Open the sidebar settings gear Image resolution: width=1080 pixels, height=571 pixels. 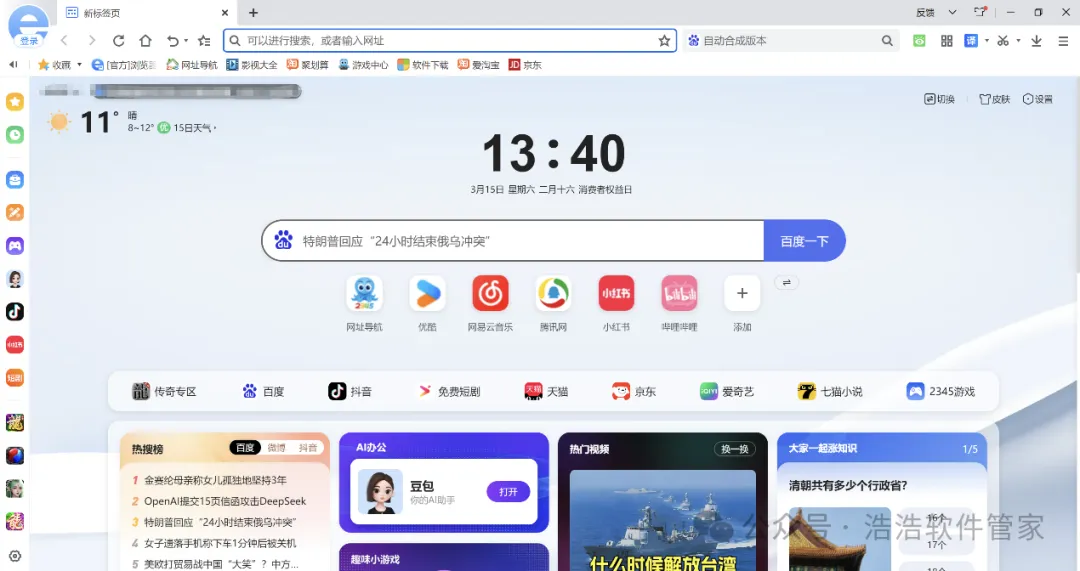tap(14, 555)
